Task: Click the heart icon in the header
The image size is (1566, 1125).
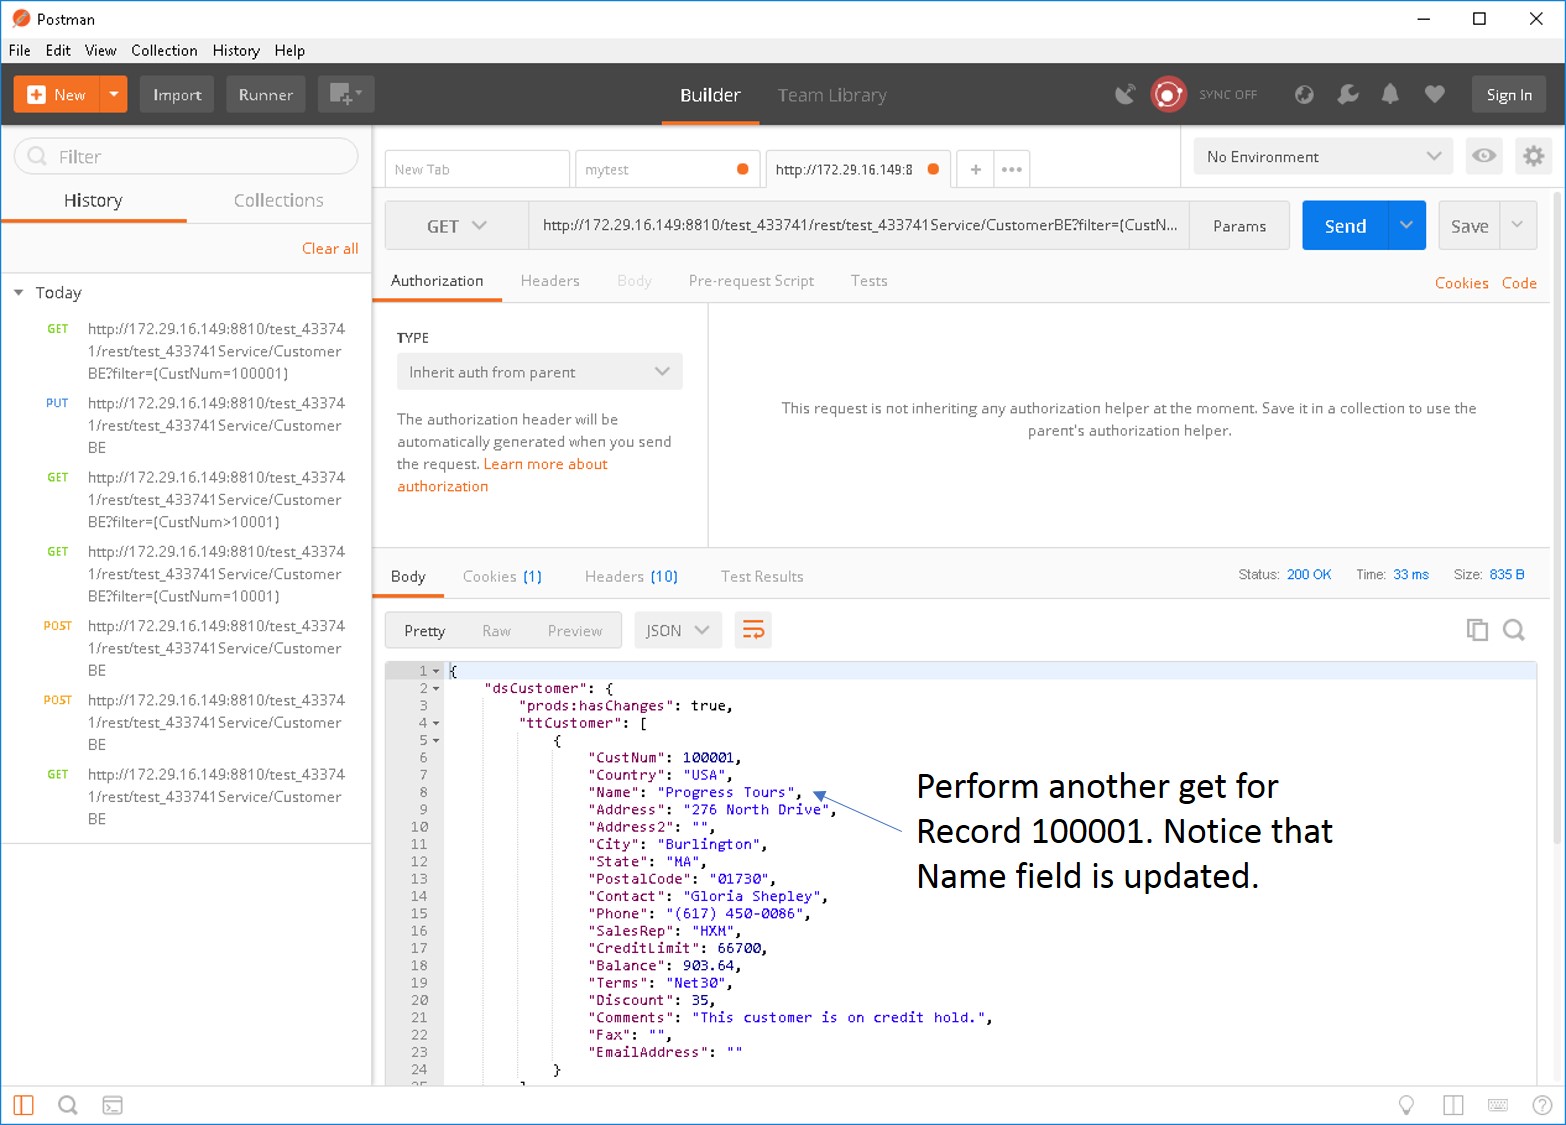Action: tap(1434, 94)
